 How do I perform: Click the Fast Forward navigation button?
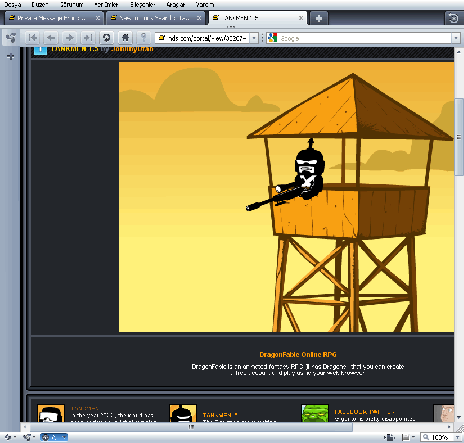click(x=88, y=38)
